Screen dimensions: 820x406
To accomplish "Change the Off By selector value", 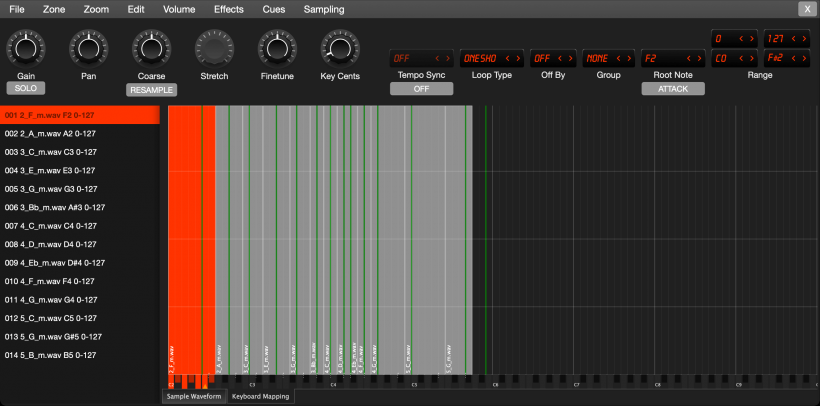I will (x=553, y=59).
